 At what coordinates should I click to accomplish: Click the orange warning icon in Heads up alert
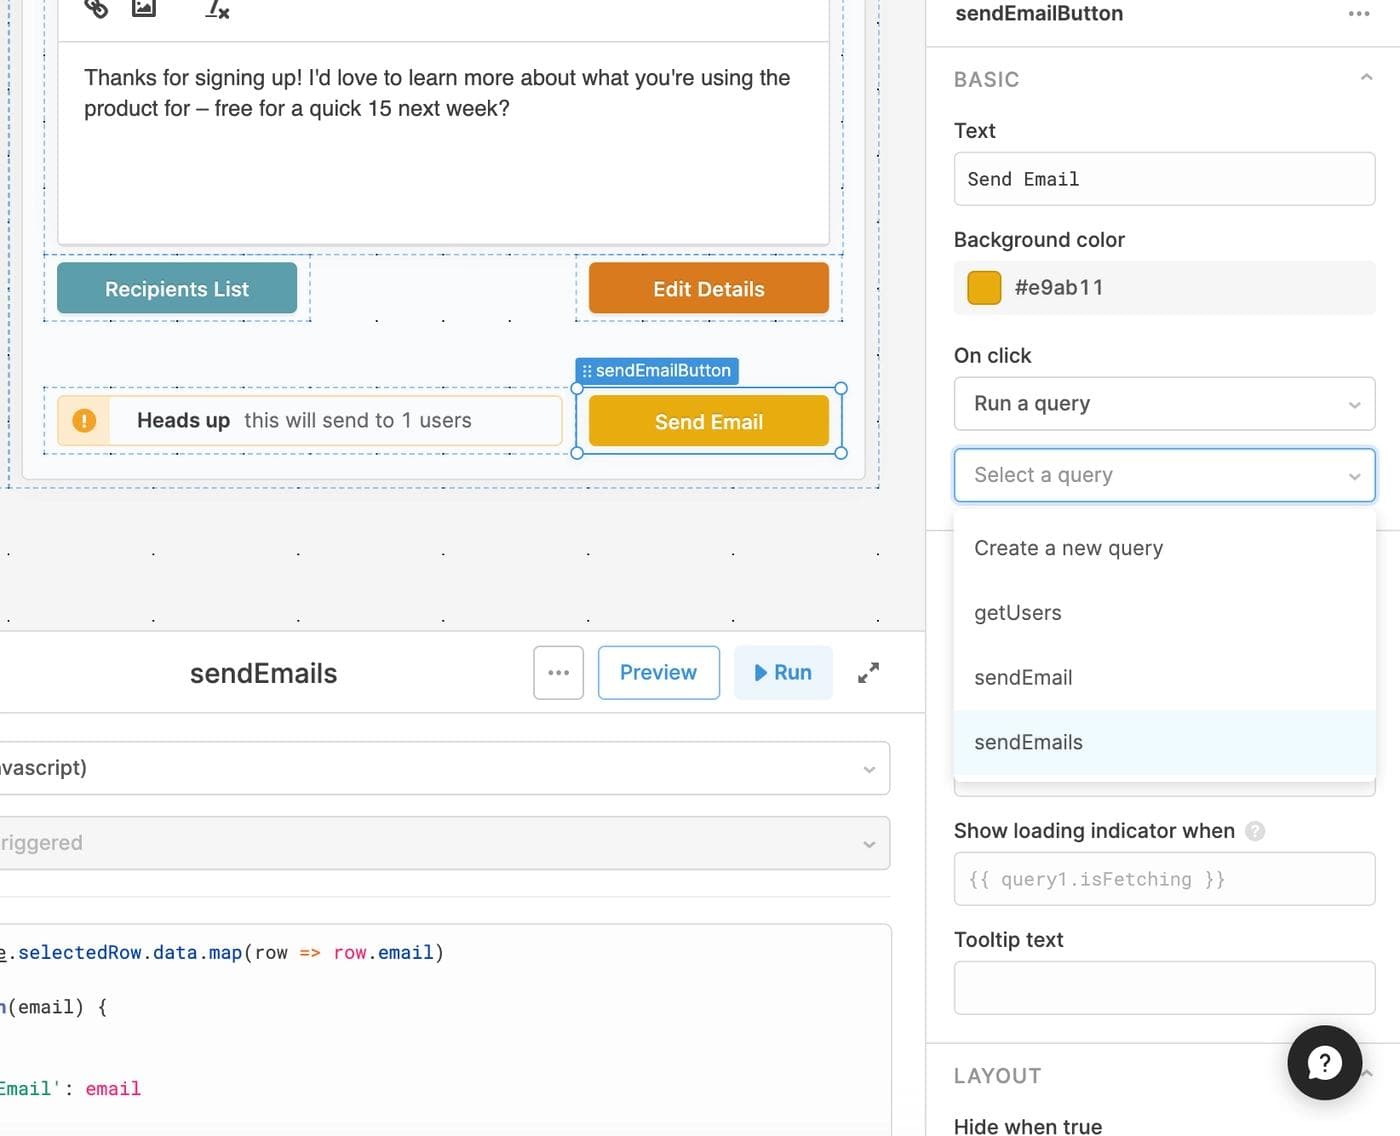coord(84,421)
